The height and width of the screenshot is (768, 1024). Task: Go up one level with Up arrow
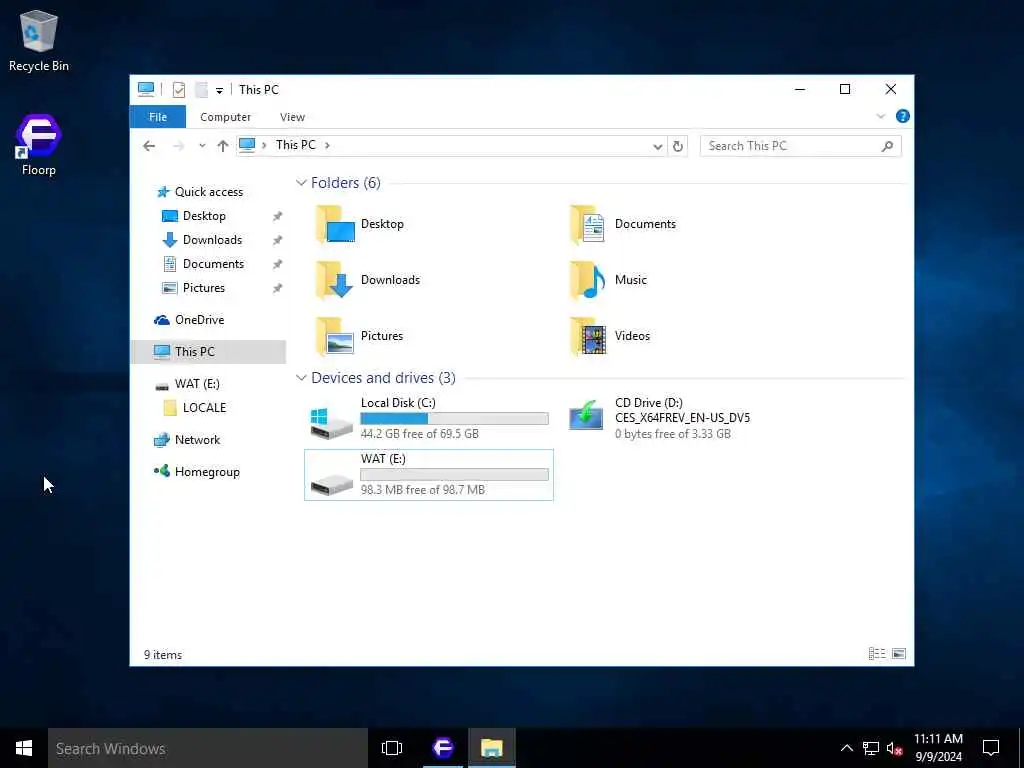point(223,146)
